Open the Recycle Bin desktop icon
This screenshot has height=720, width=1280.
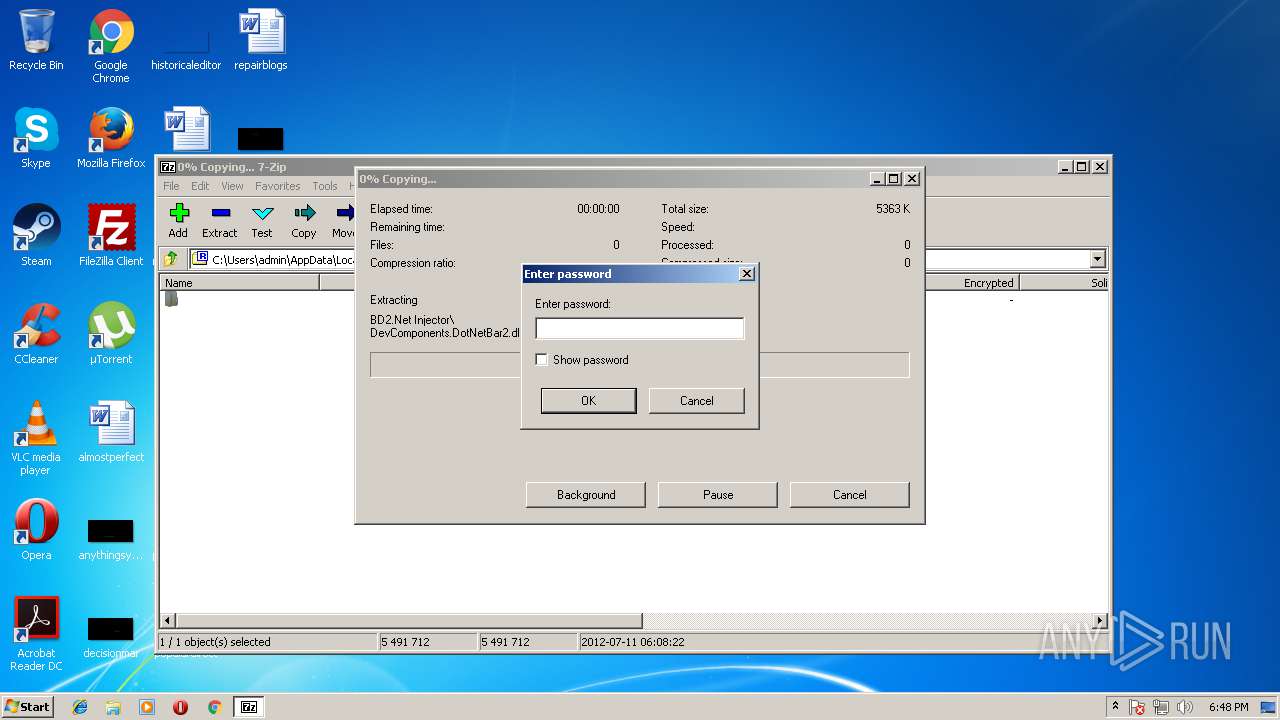click(36, 41)
